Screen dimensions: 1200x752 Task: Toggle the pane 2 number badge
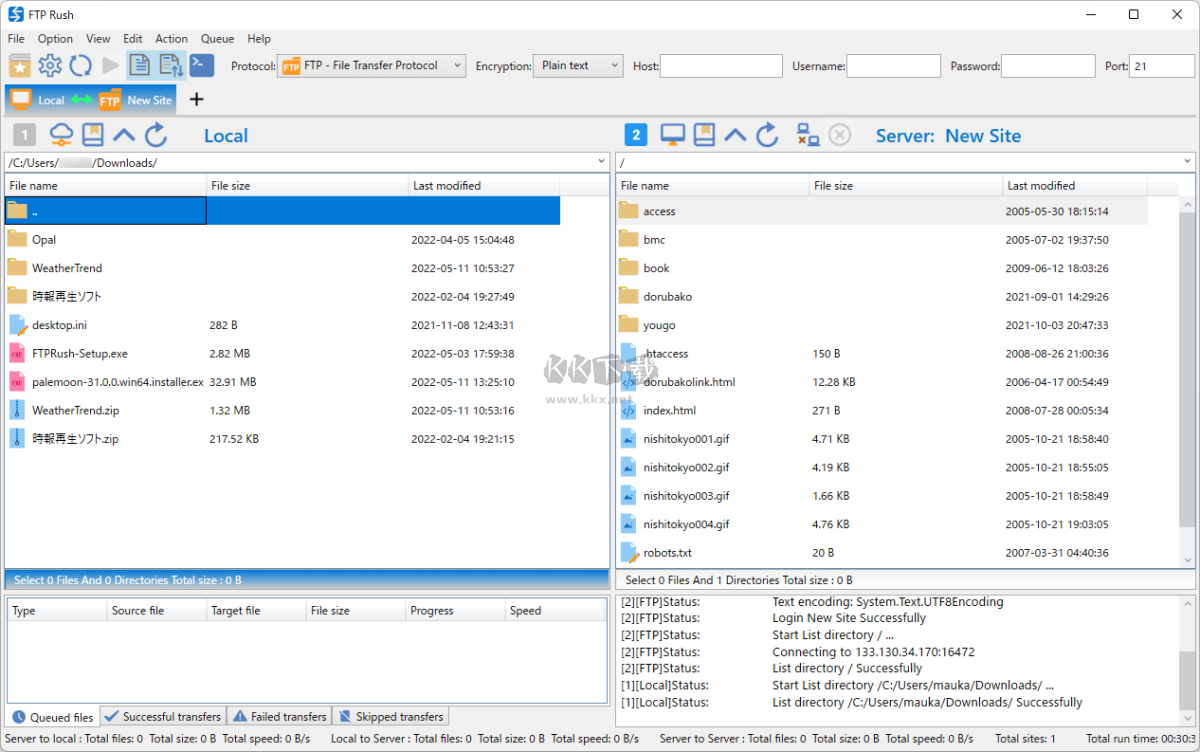tap(636, 136)
